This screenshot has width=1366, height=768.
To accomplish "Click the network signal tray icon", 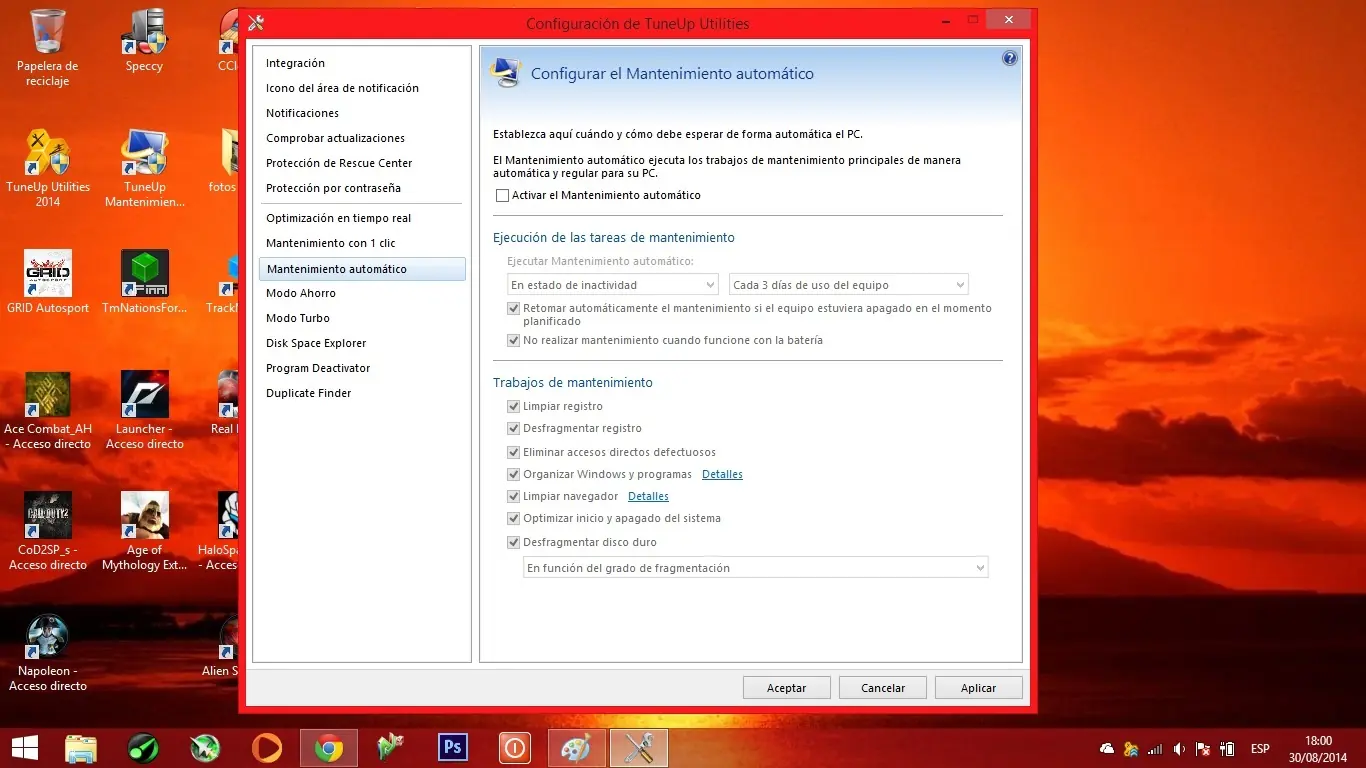I will coord(1156,749).
